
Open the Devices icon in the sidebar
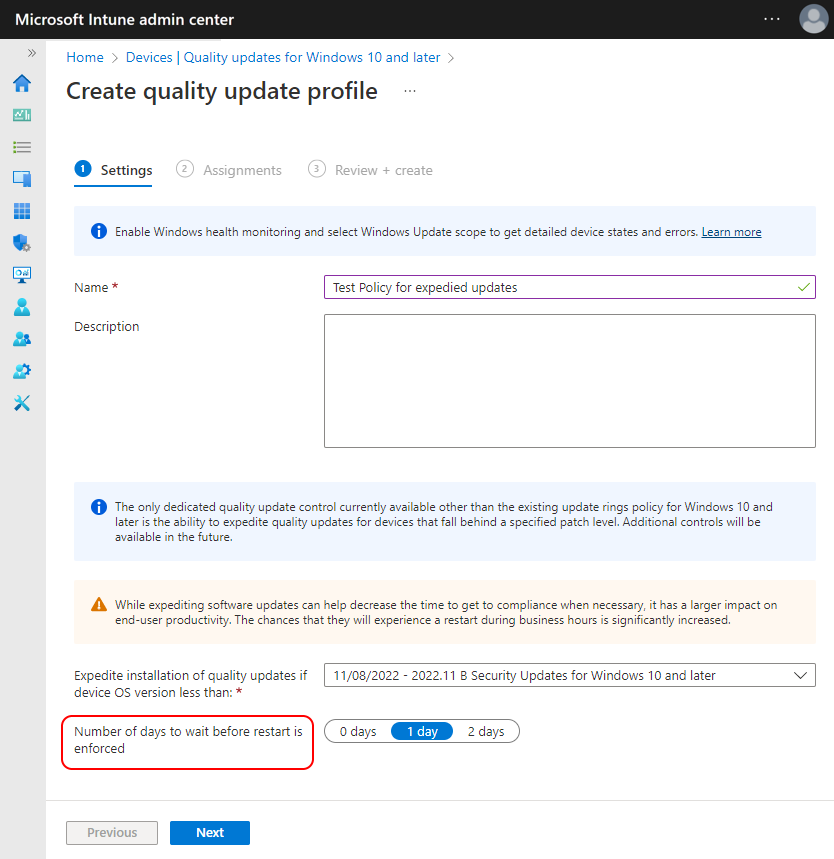click(22, 179)
